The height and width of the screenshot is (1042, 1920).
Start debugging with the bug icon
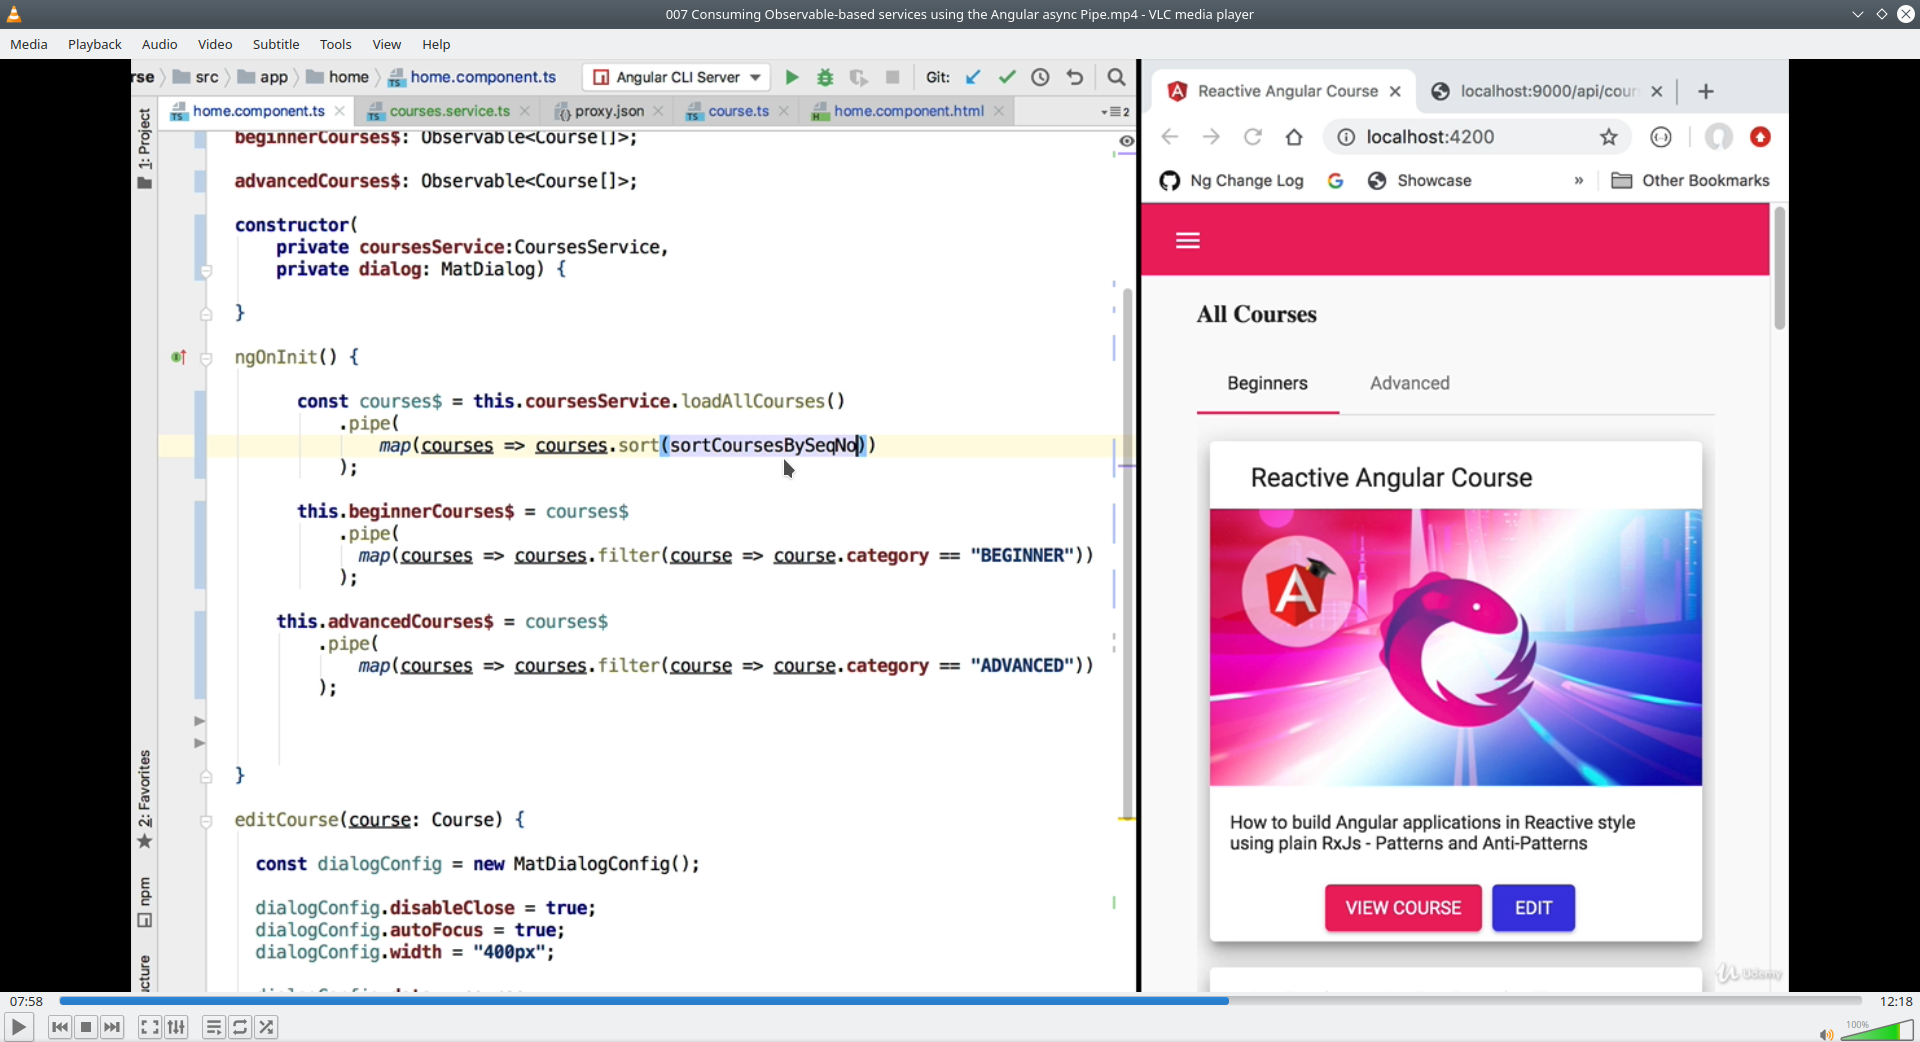tap(825, 77)
